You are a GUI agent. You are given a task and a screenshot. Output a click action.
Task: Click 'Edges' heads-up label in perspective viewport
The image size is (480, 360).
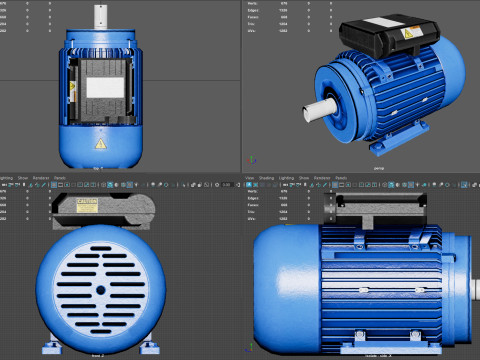[x=253, y=10]
